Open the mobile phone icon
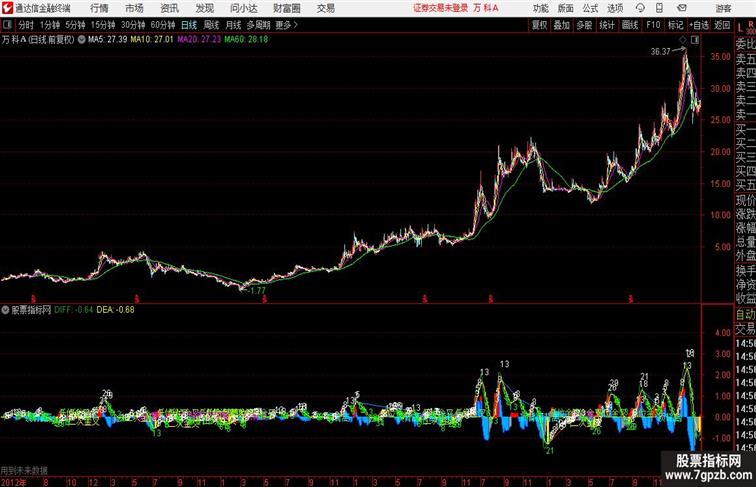 tap(660, 8)
